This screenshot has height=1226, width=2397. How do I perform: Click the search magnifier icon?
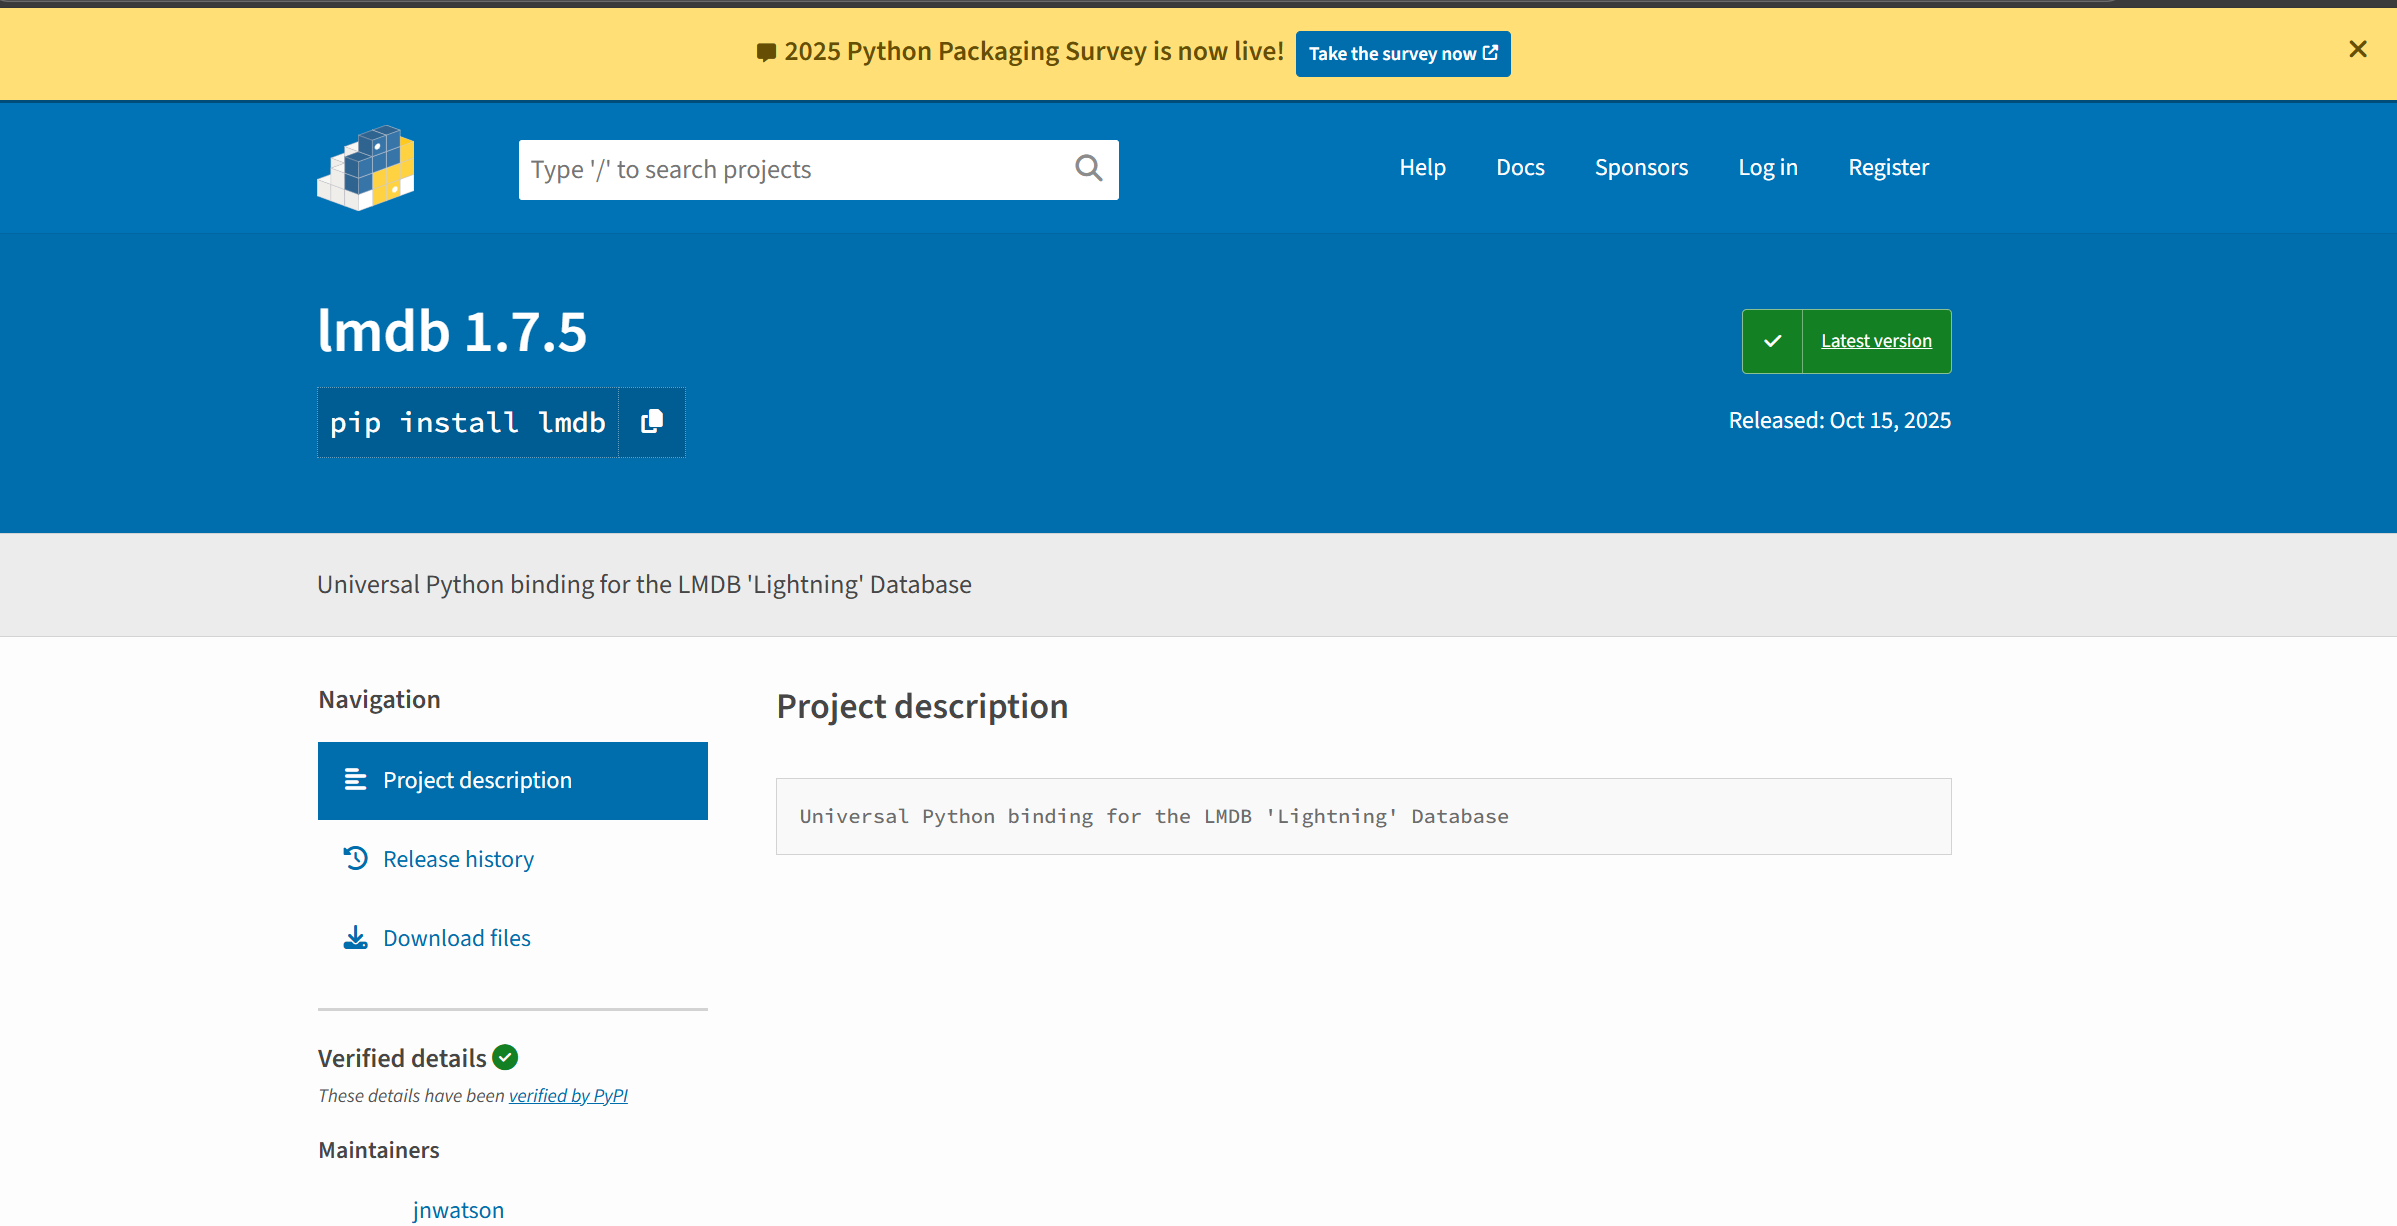click(1088, 168)
